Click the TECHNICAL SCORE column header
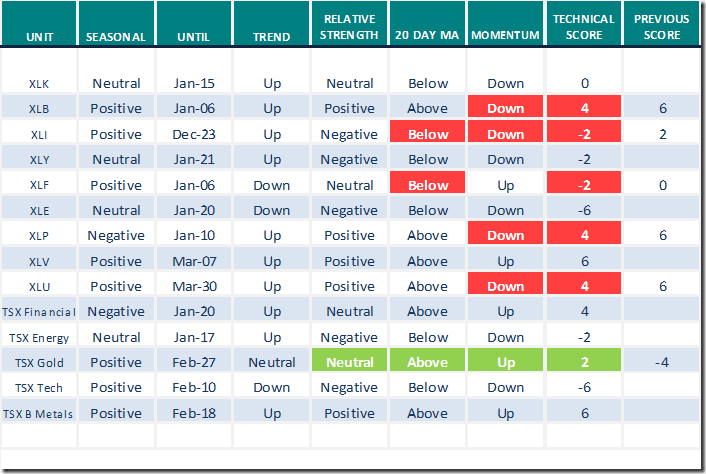This screenshot has width=706, height=474. coord(583,28)
